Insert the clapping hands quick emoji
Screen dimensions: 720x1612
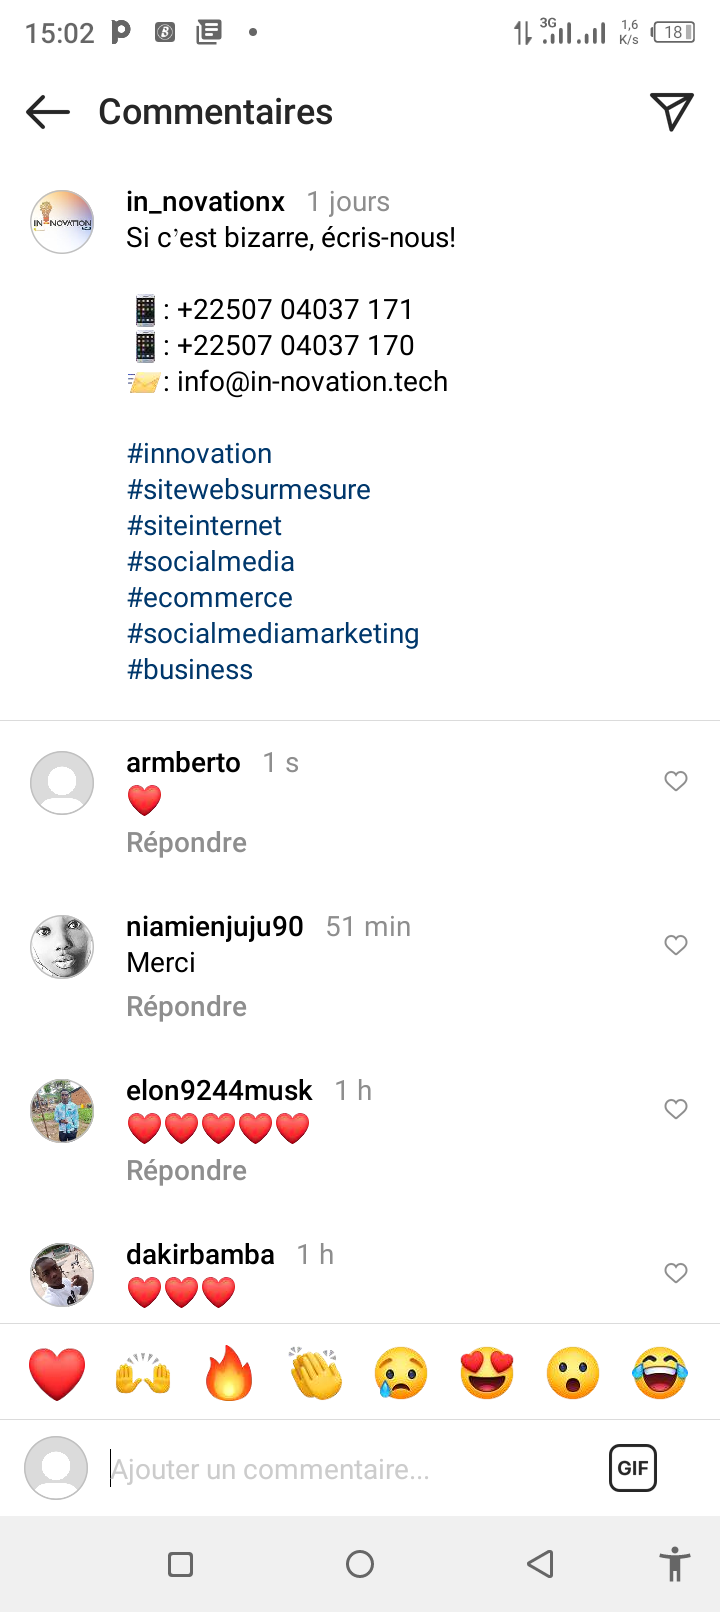pos(315,1373)
